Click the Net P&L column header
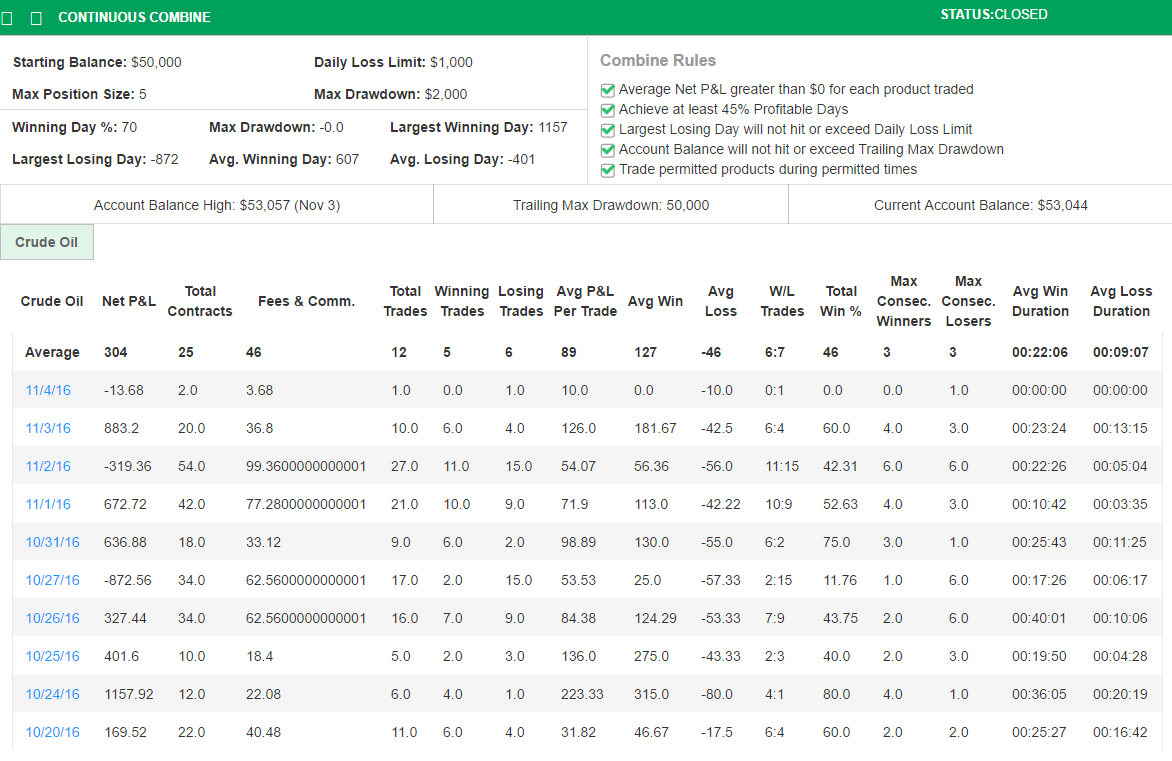Image resolution: width=1172 pixels, height=761 pixels. click(128, 300)
